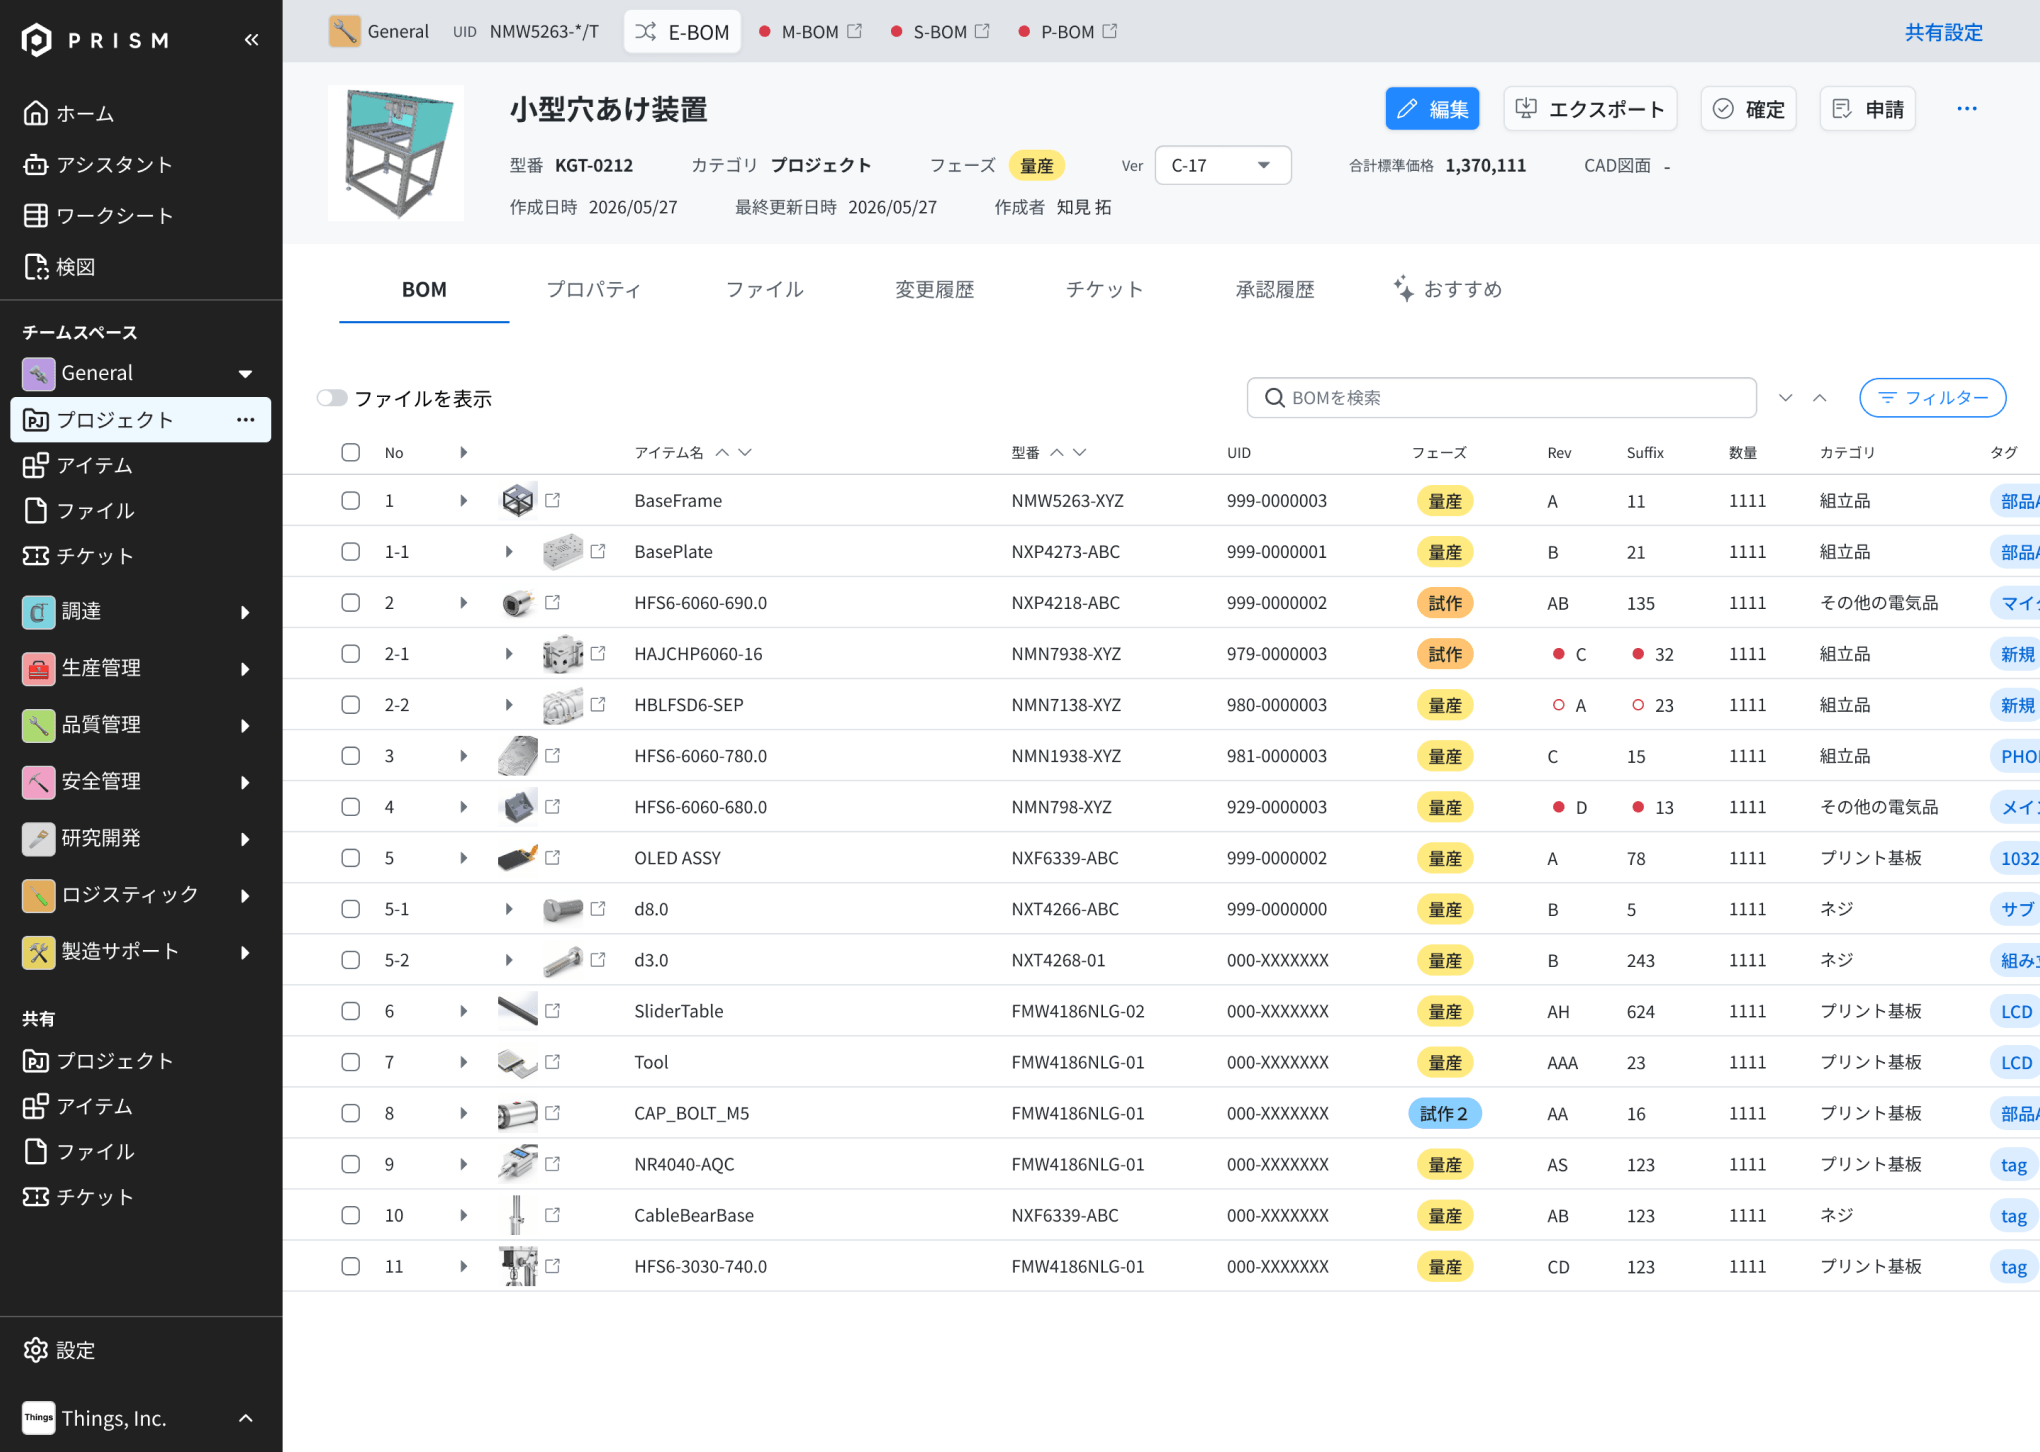Switch to the プロパティ tab
The width and height of the screenshot is (2040, 1452).
(594, 290)
